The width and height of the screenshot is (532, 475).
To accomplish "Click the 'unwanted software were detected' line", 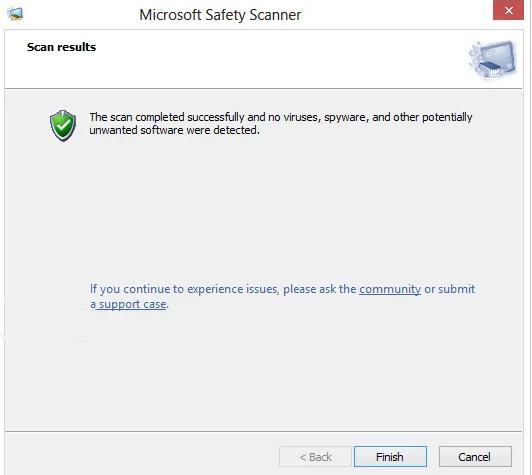I will tap(175, 130).
